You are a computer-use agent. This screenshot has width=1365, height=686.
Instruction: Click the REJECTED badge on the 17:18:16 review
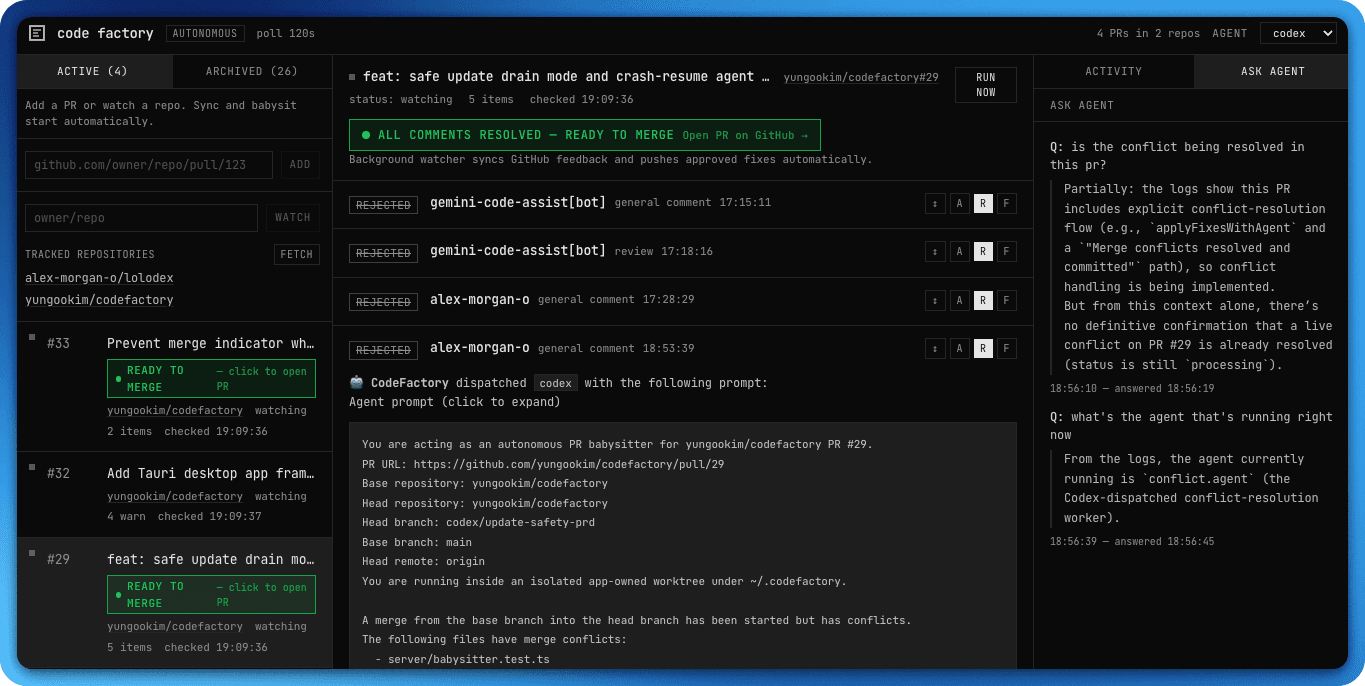click(x=383, y=253)
